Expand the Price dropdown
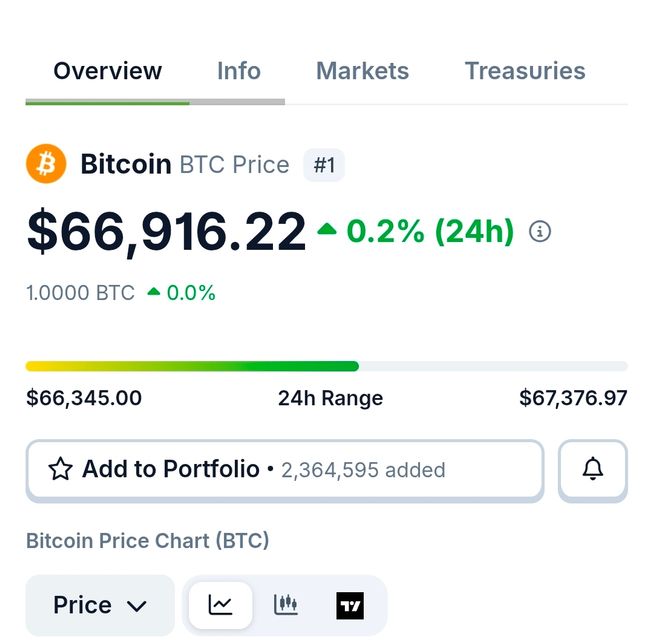This screenshot has height=640, width=653. 100,605
